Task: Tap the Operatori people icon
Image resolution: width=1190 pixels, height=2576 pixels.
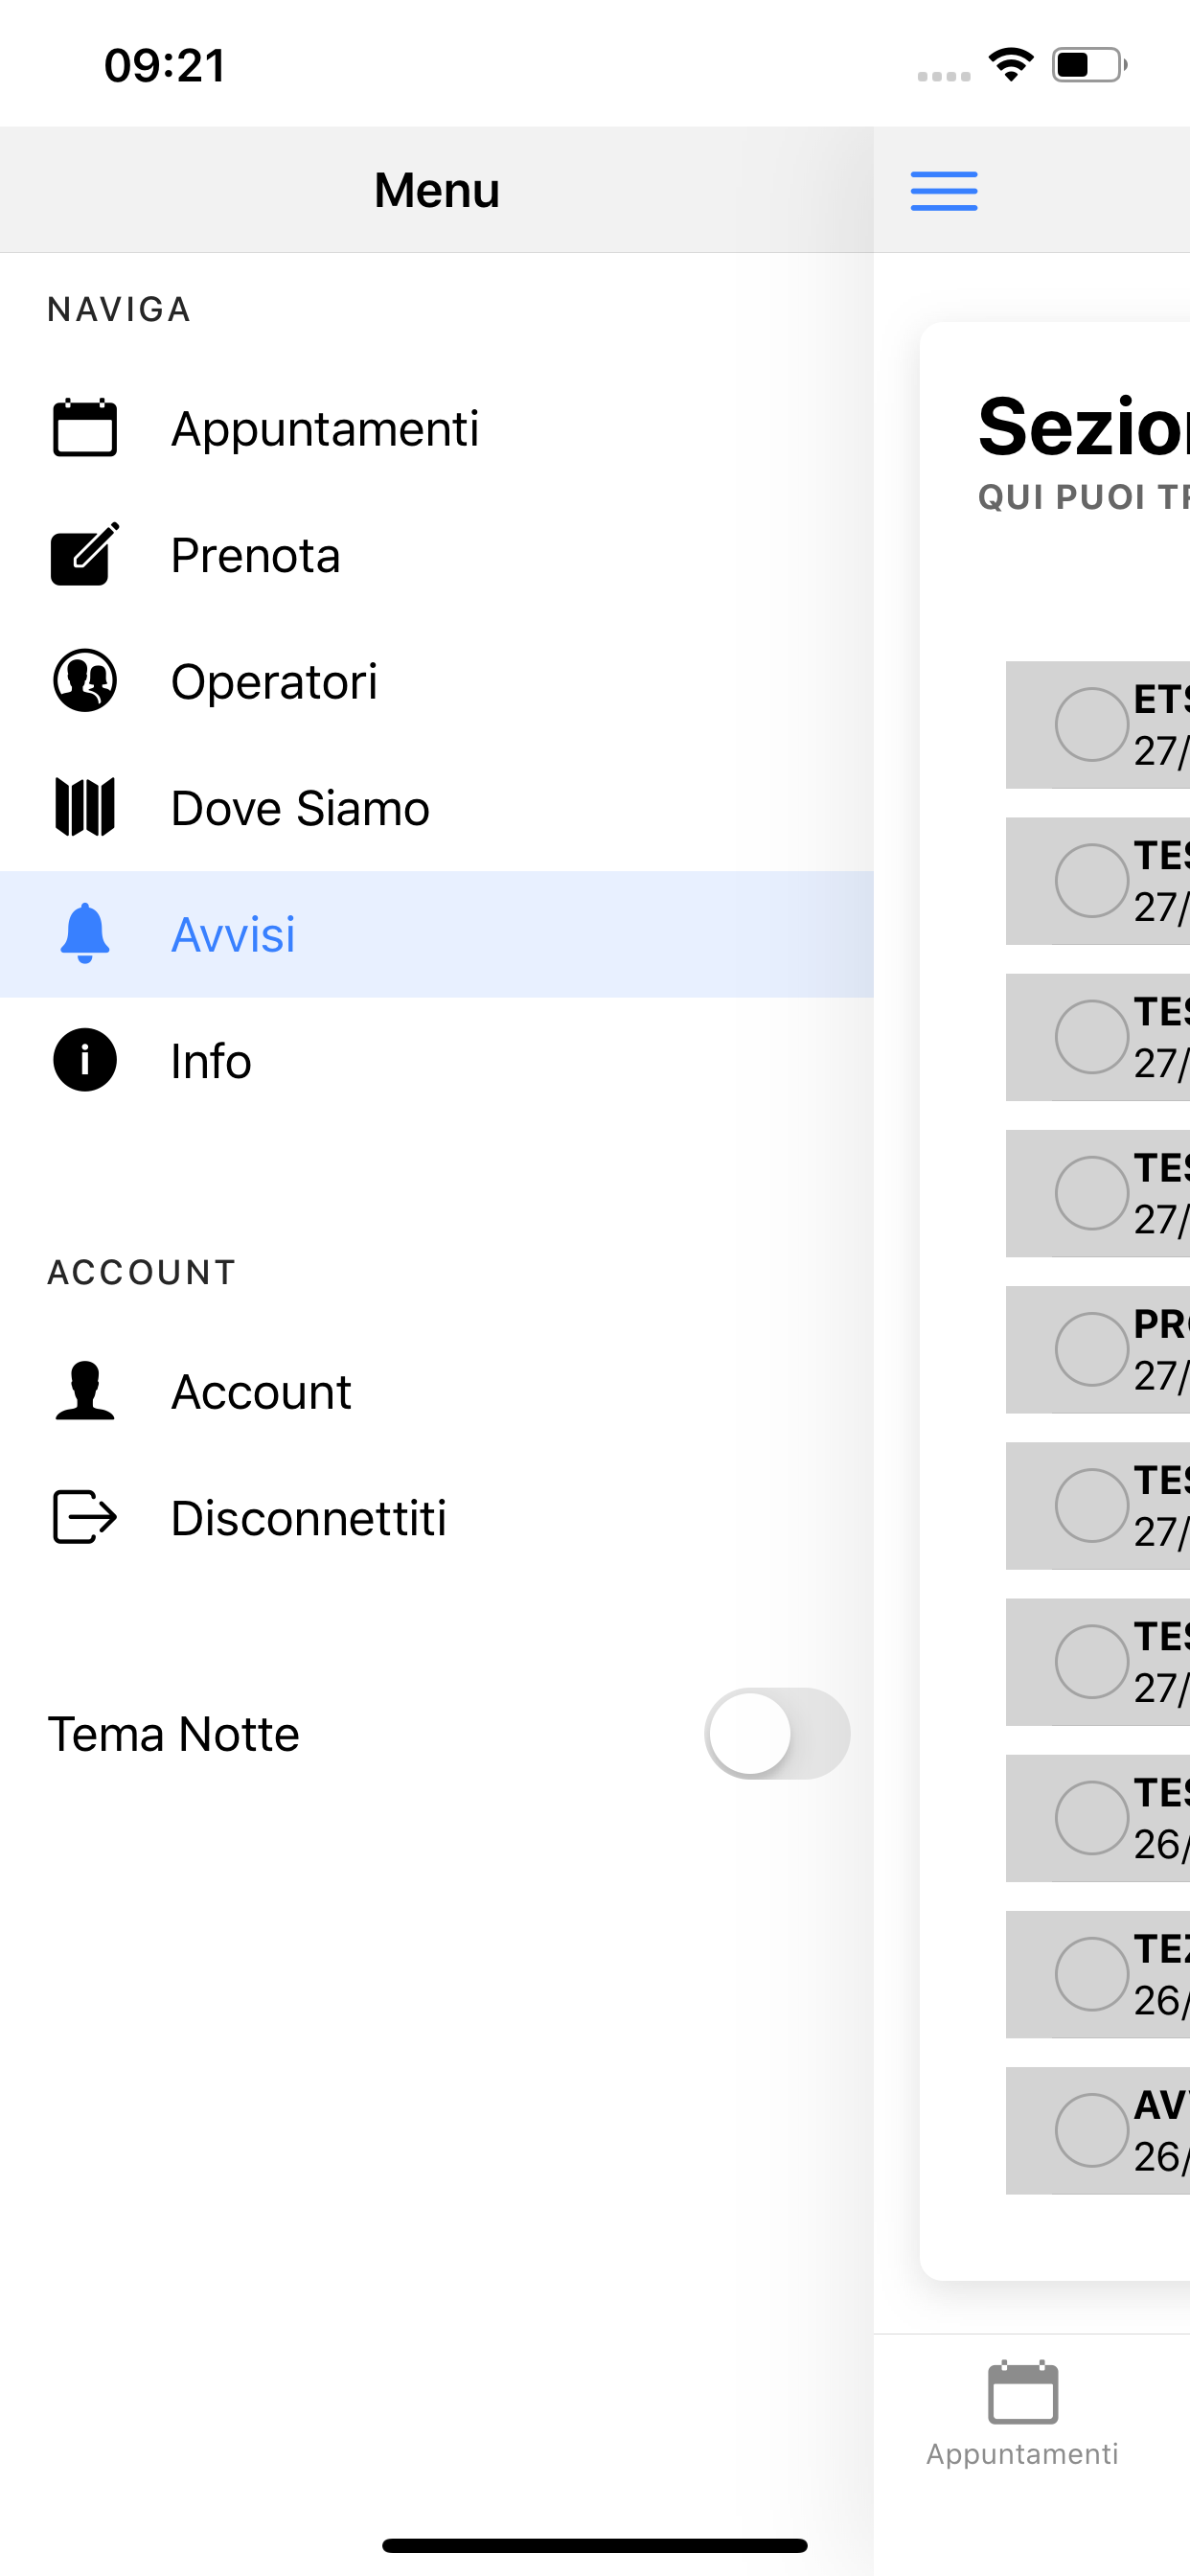Action: point(85,681)
